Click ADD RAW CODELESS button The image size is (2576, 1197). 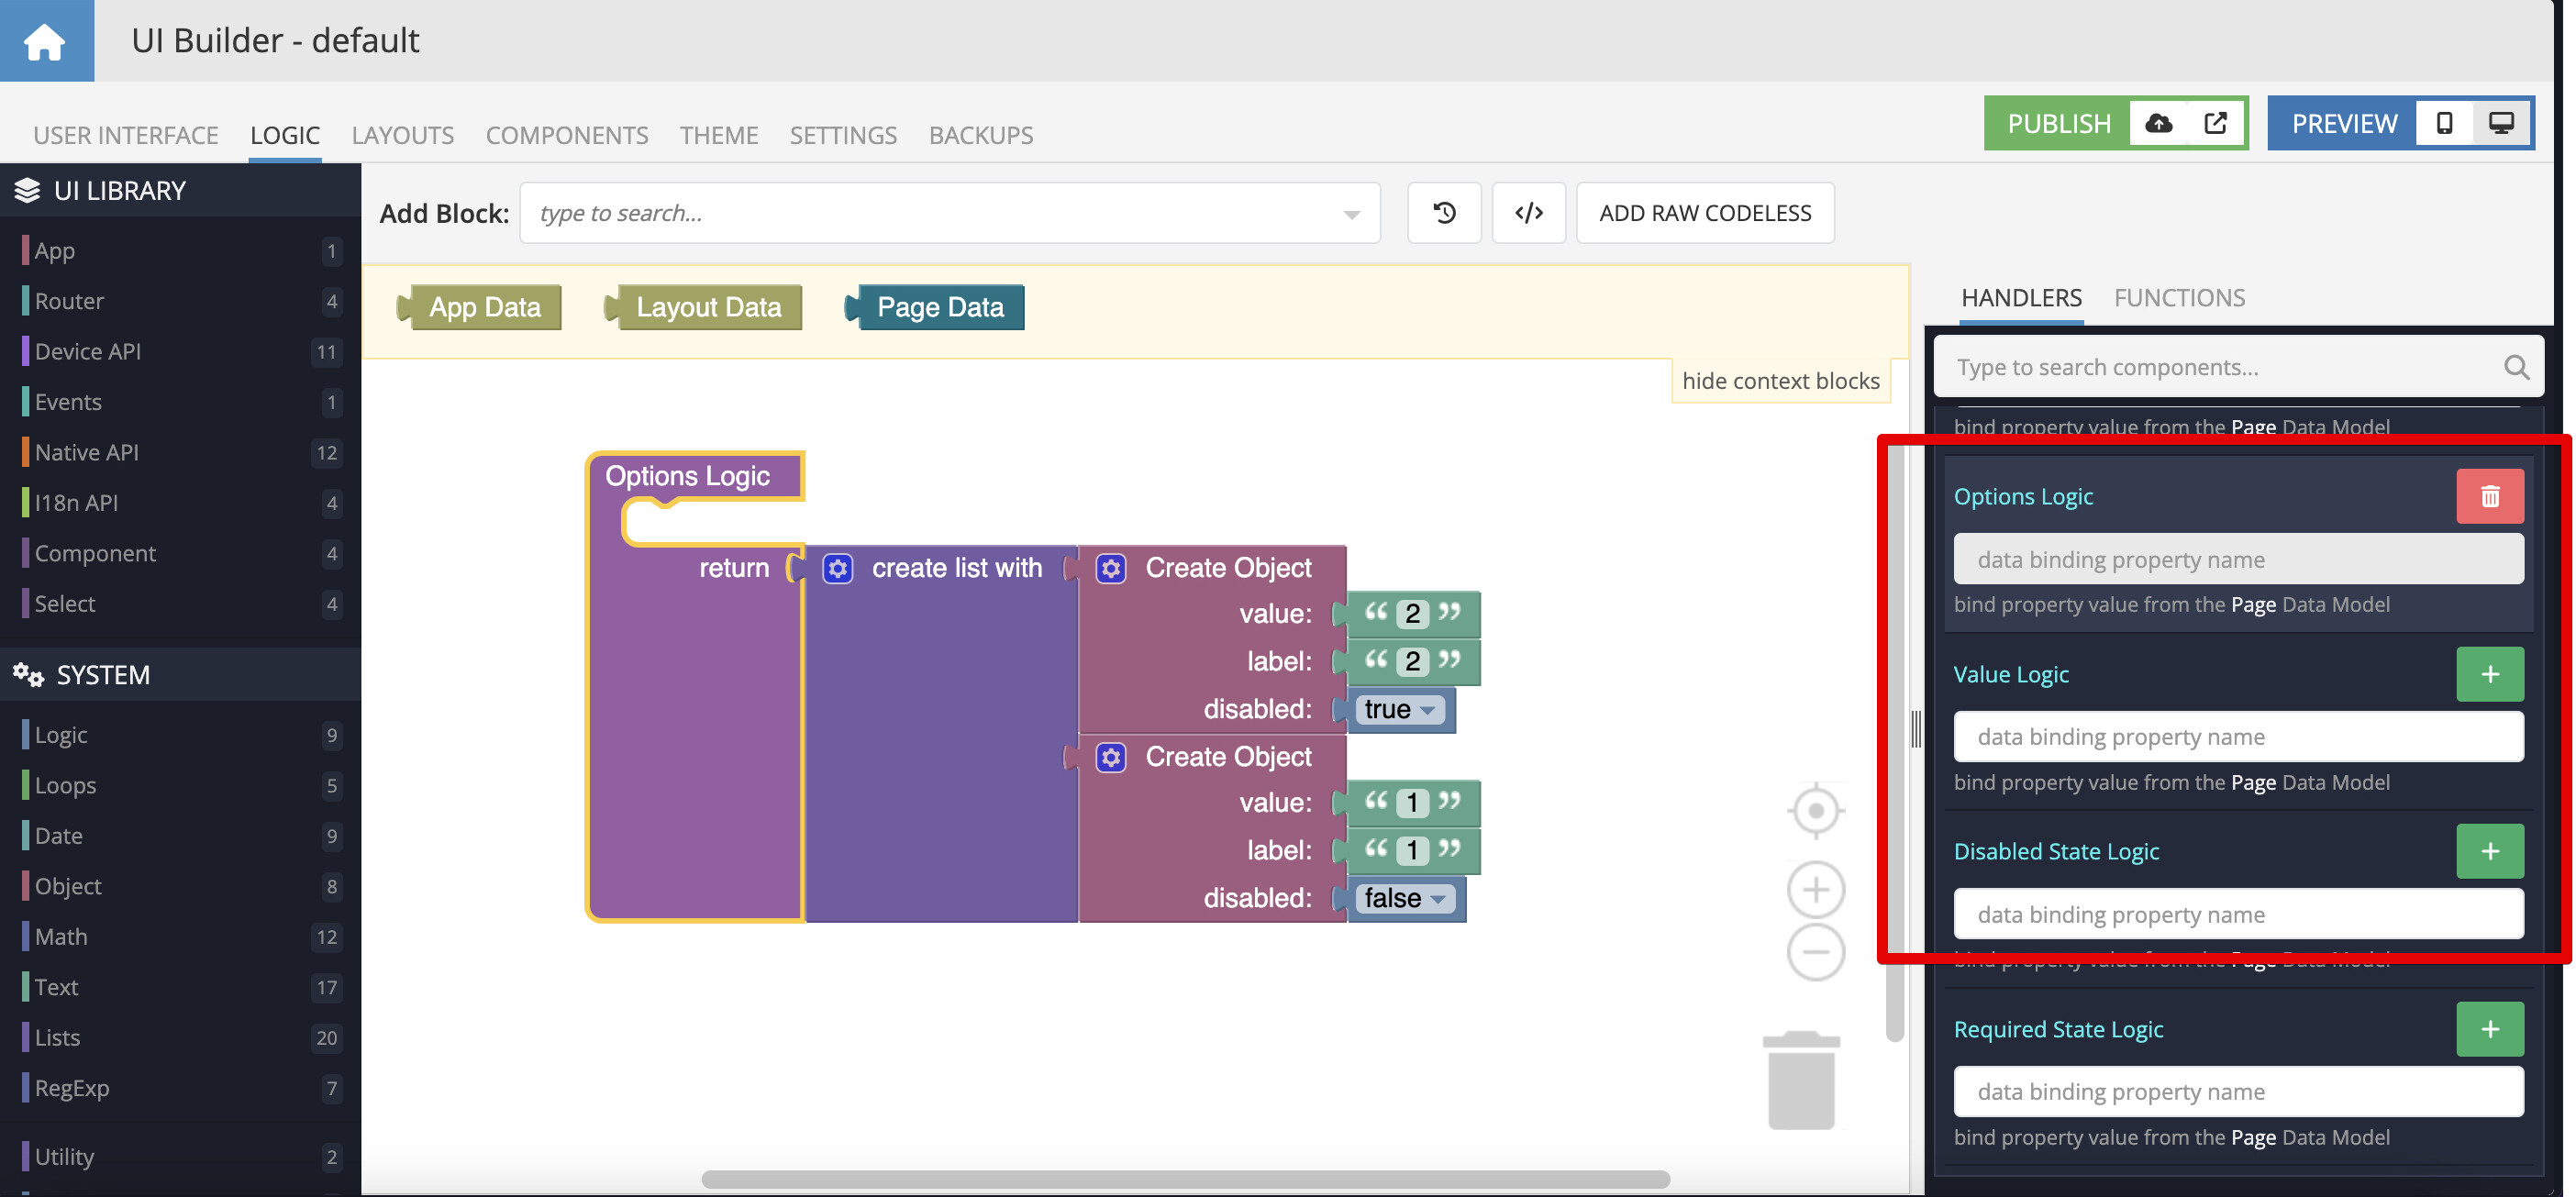[1705, 212]
